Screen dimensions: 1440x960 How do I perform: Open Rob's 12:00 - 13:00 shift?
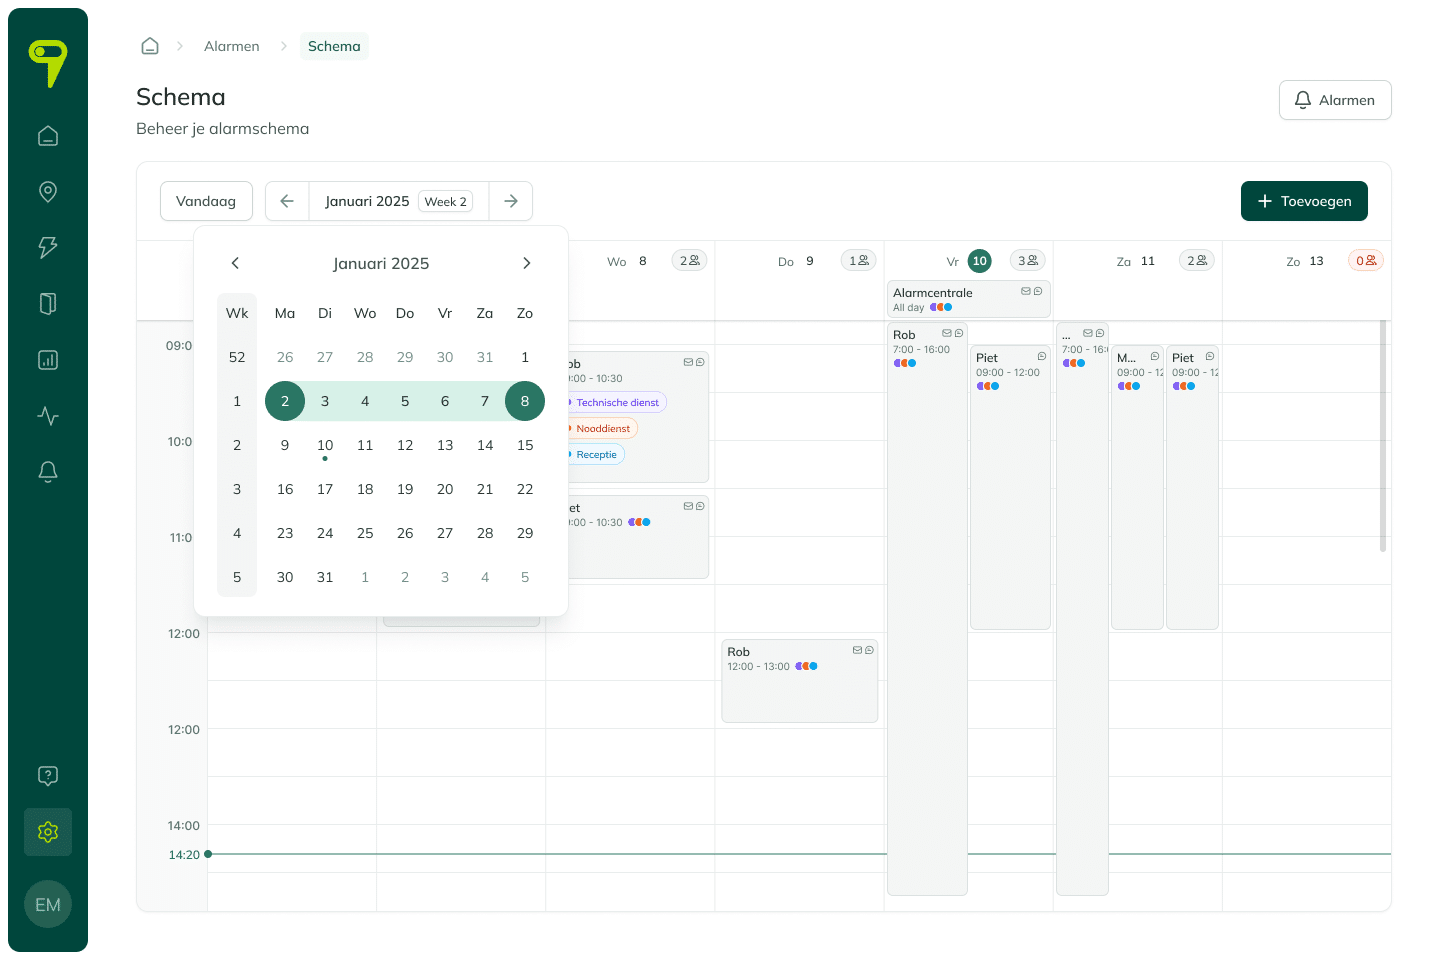[x=799, y=680]
